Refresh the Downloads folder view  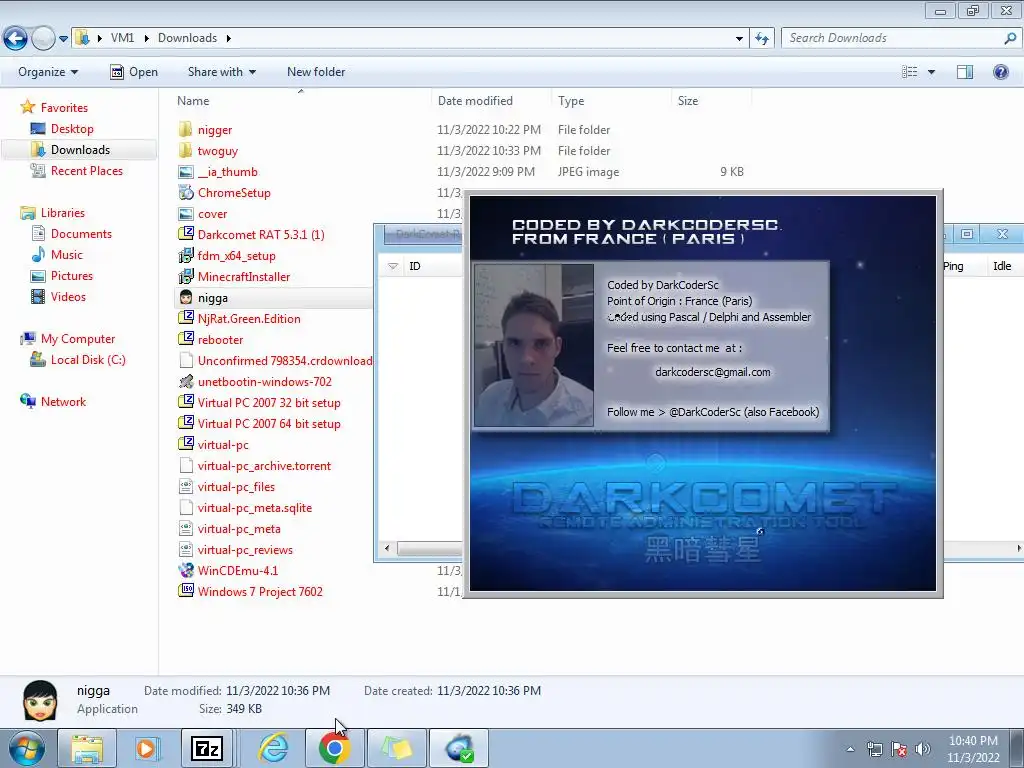pyautogui.click(x=762, y=39)
